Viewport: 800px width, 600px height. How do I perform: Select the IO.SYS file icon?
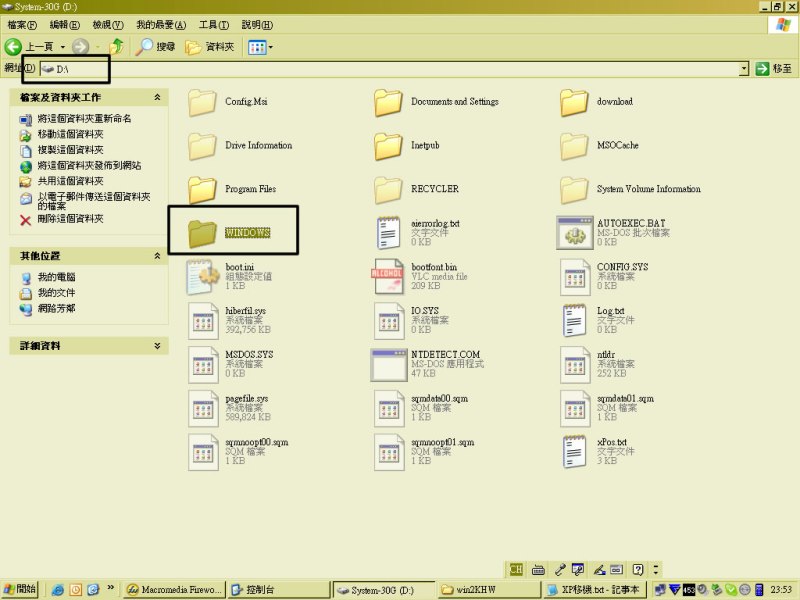pos(389,321)
